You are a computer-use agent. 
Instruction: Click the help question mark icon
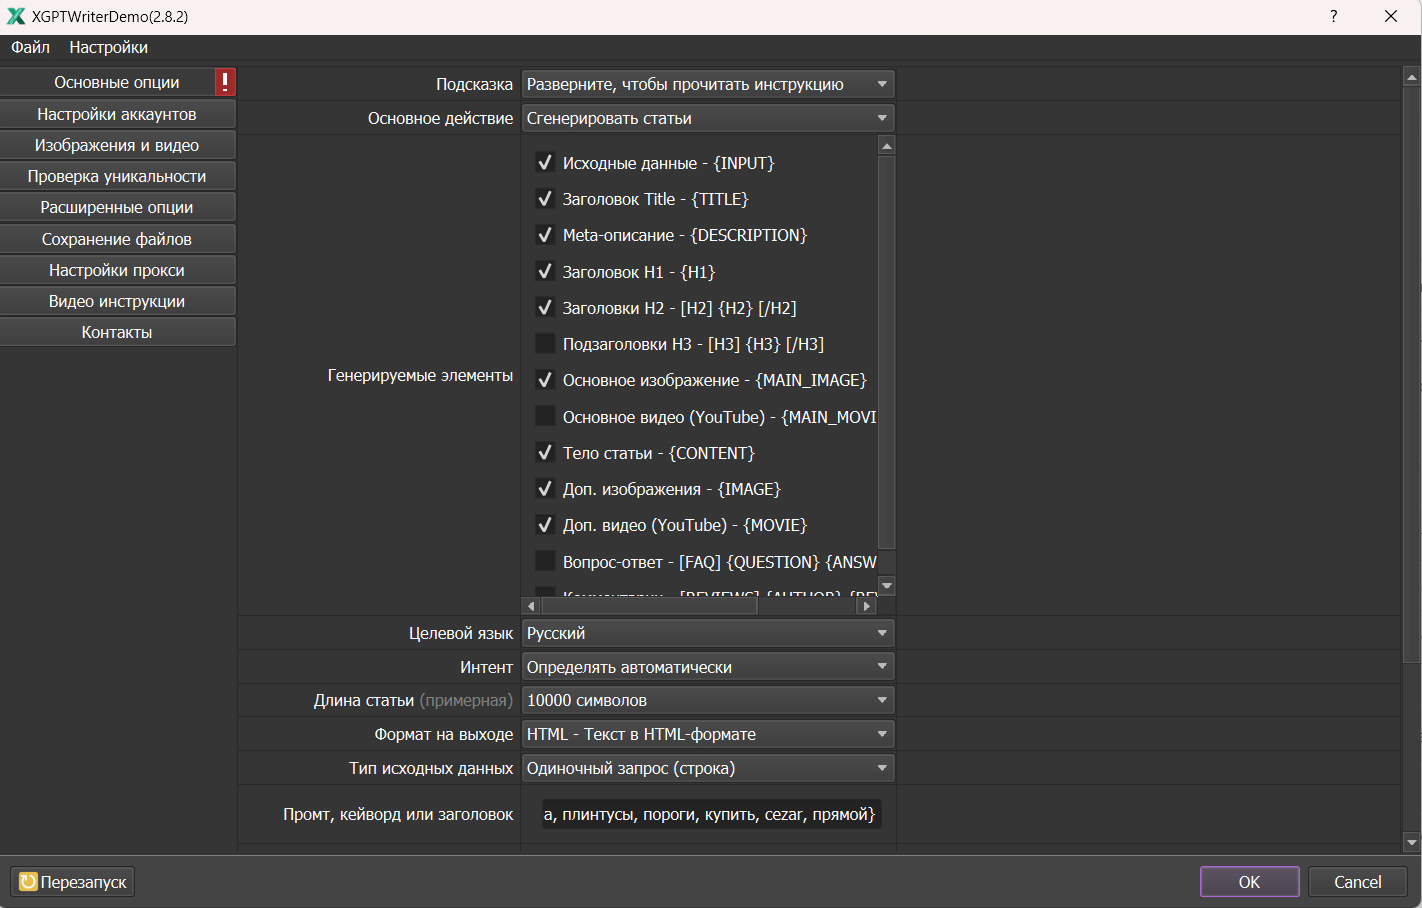(1333, 16)
